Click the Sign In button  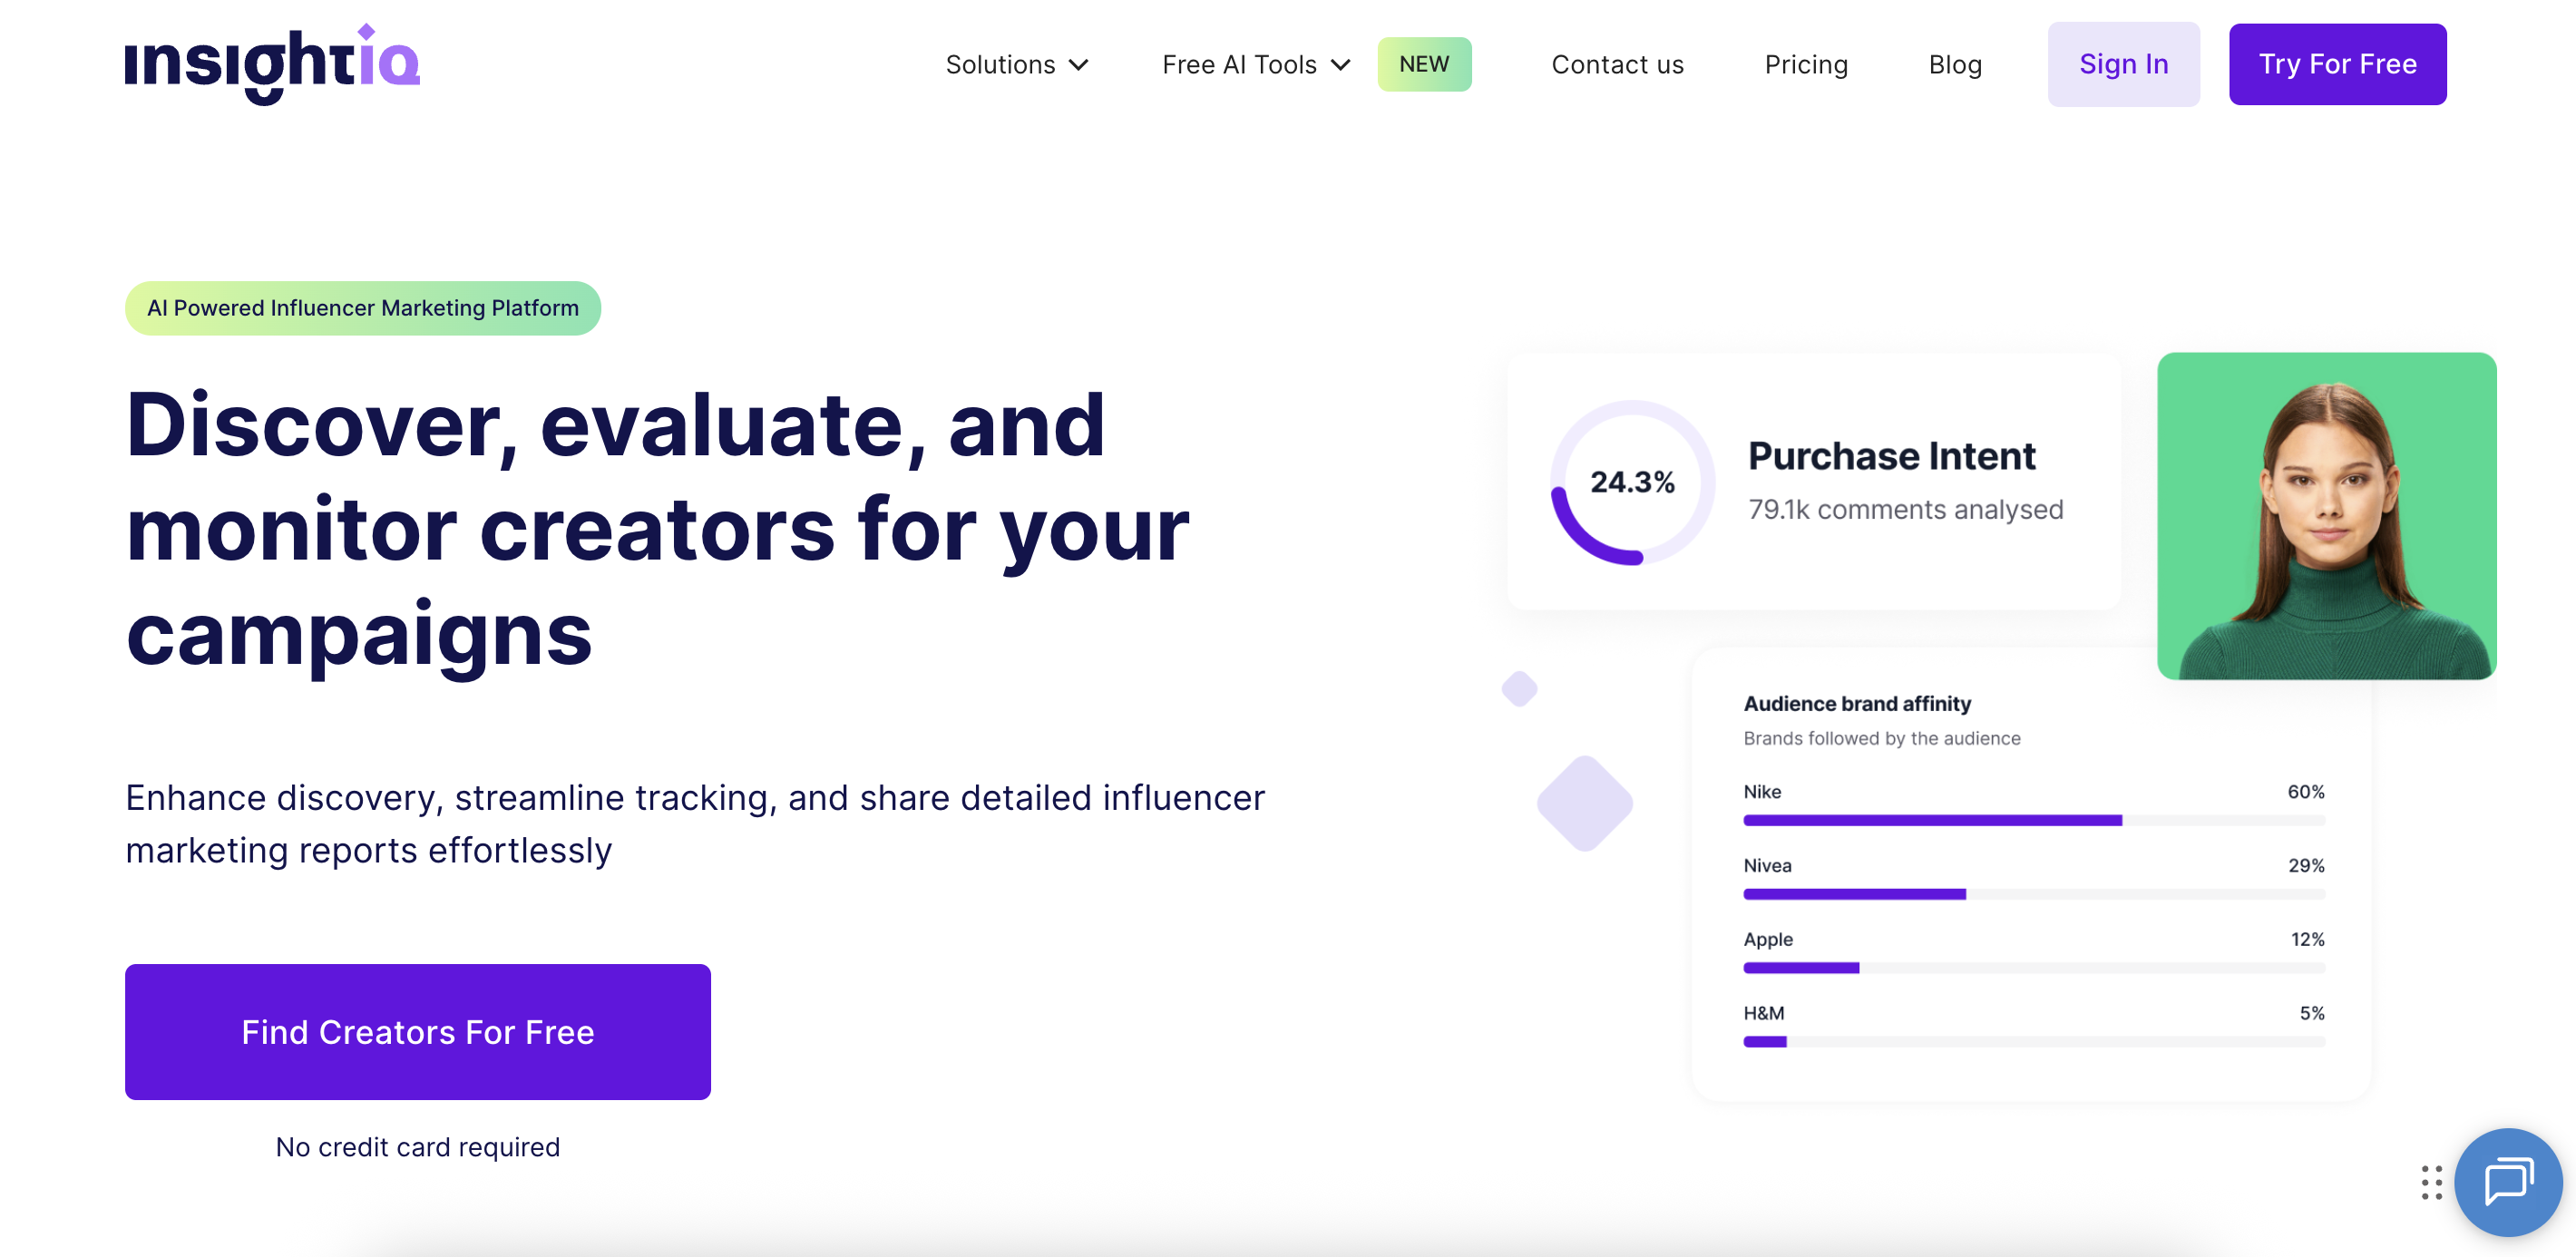pos(2122,64)
